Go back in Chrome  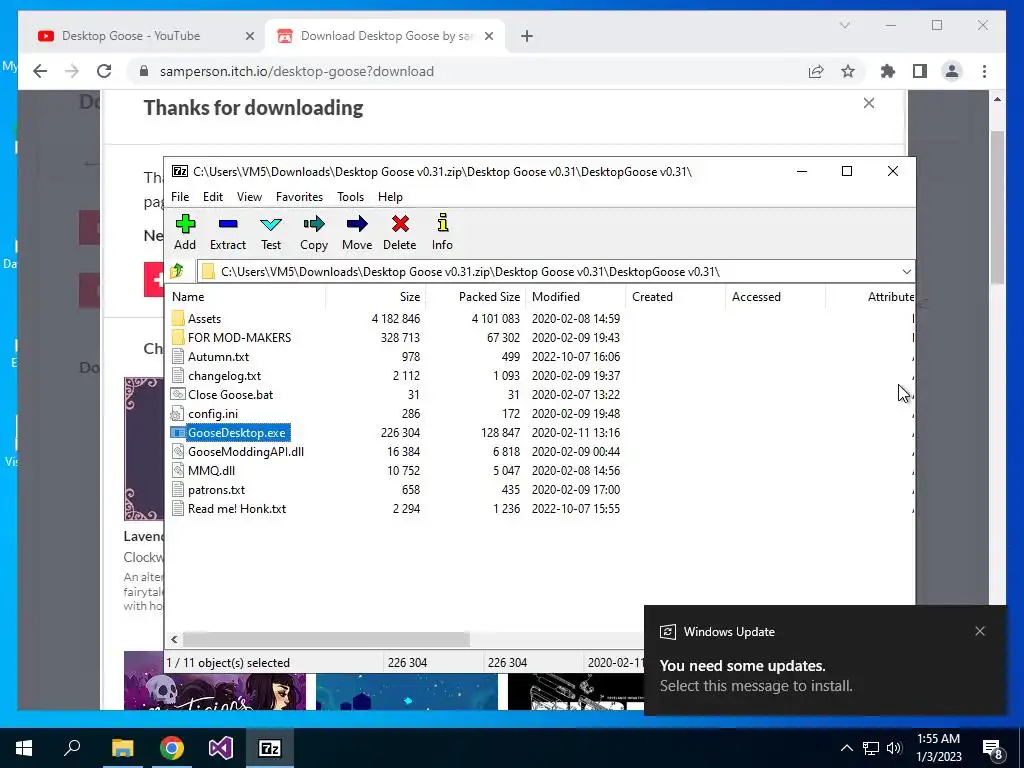click(x=40, y=71)
